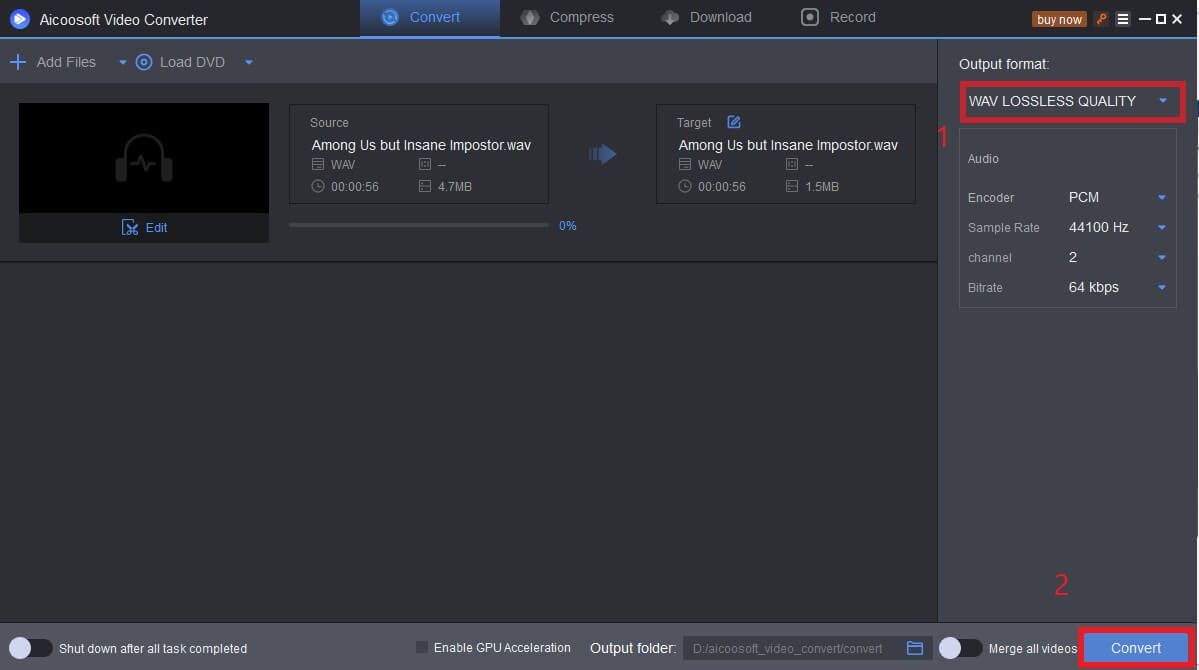Click the registration key icon
The height and width of the screenshot is (670, 1199).
[x=1101, y=19]
